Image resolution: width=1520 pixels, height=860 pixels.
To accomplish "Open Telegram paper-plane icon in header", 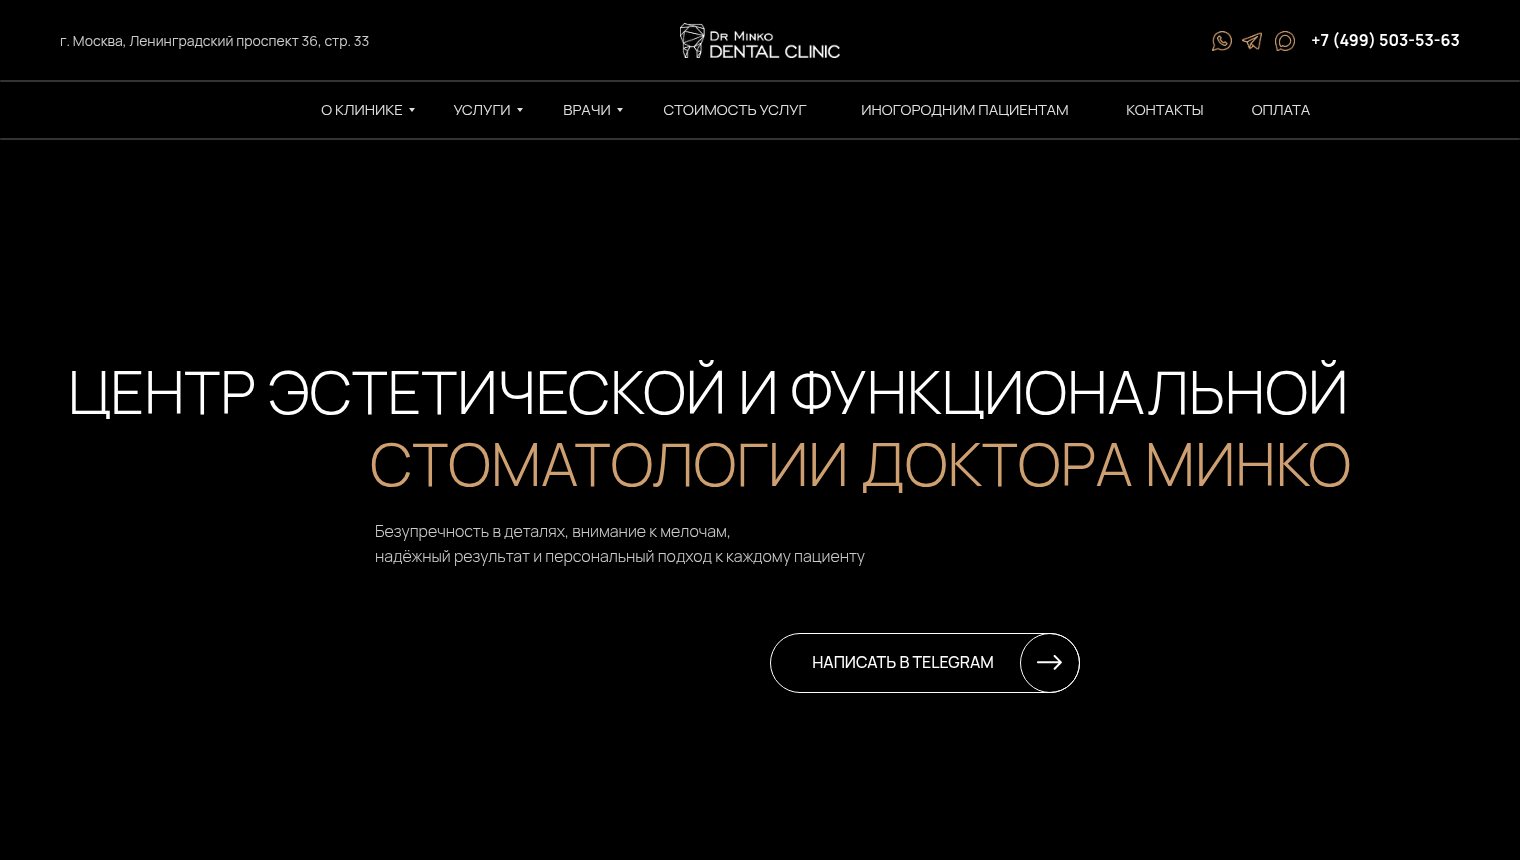I will pos(1252,41).
